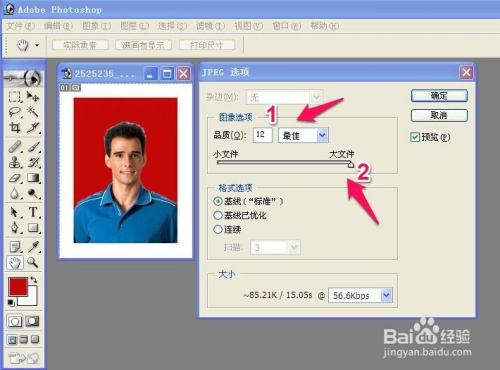This screenshot has width=500, height=370.
Task: Select the Zoom magnifier tool
Action: (x=33, y=263)
